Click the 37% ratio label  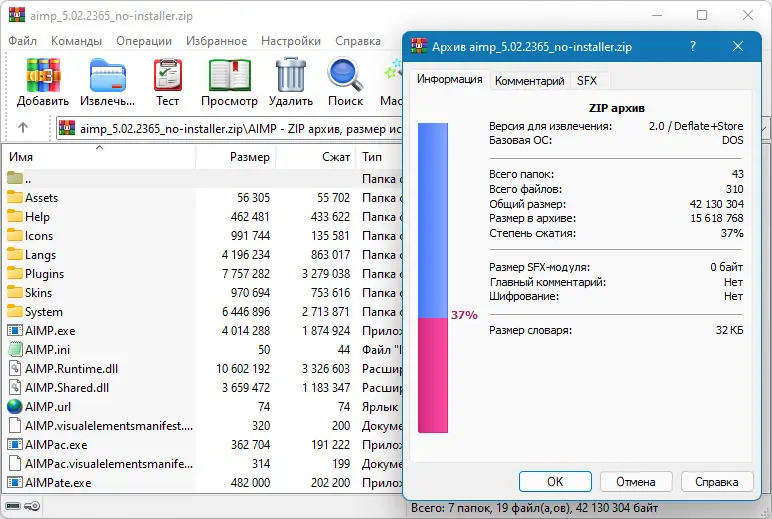pyautogui.click(x=464, y=315)
